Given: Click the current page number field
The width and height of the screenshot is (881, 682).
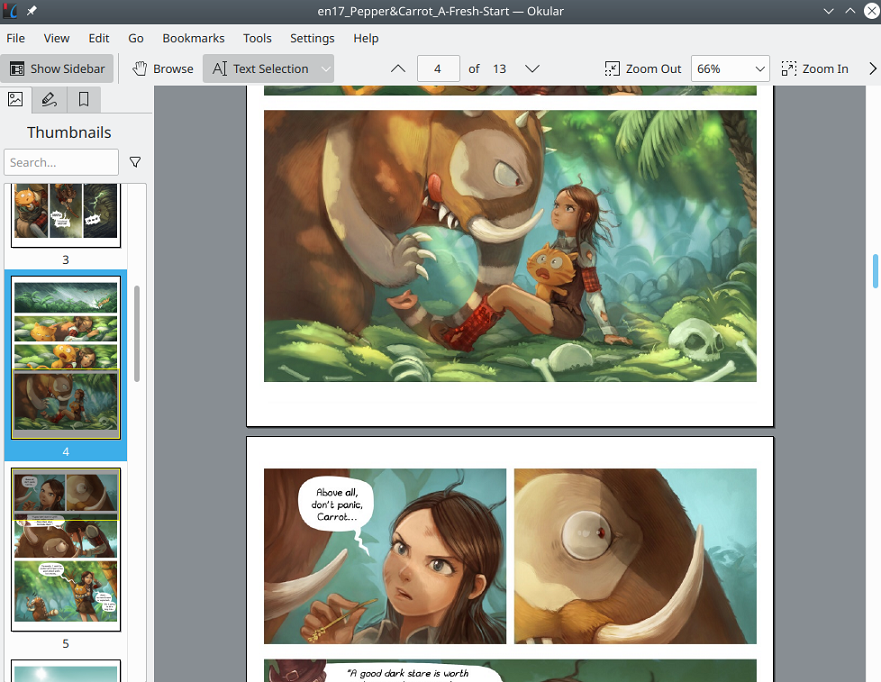Looking at the screenshot, I should [x=438, y=69].
